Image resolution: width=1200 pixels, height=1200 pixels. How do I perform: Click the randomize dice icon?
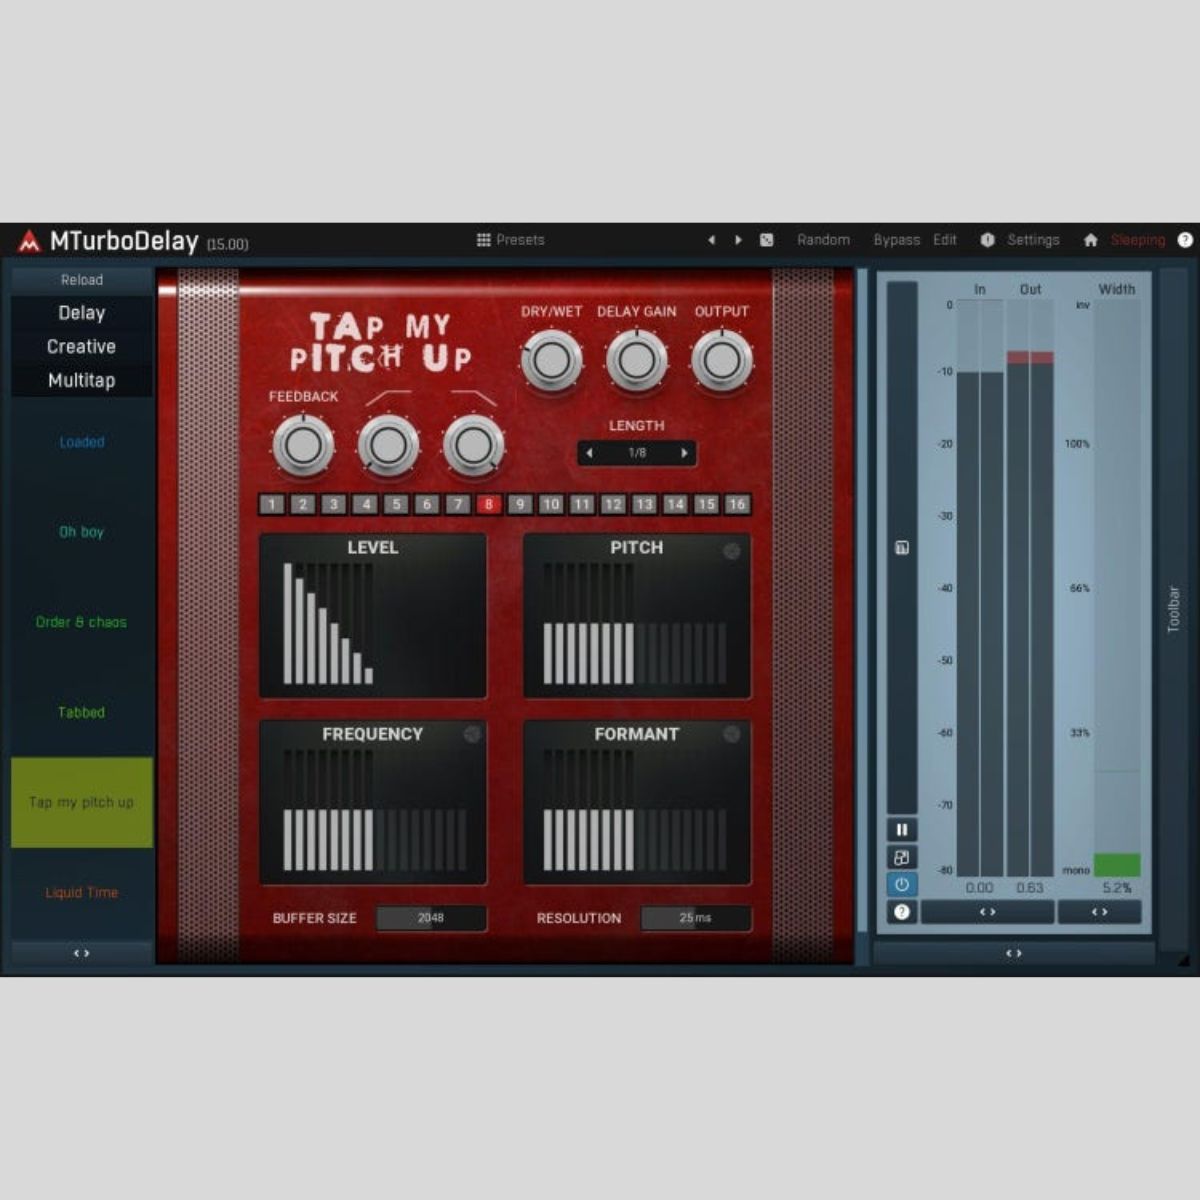coord(766,240)
